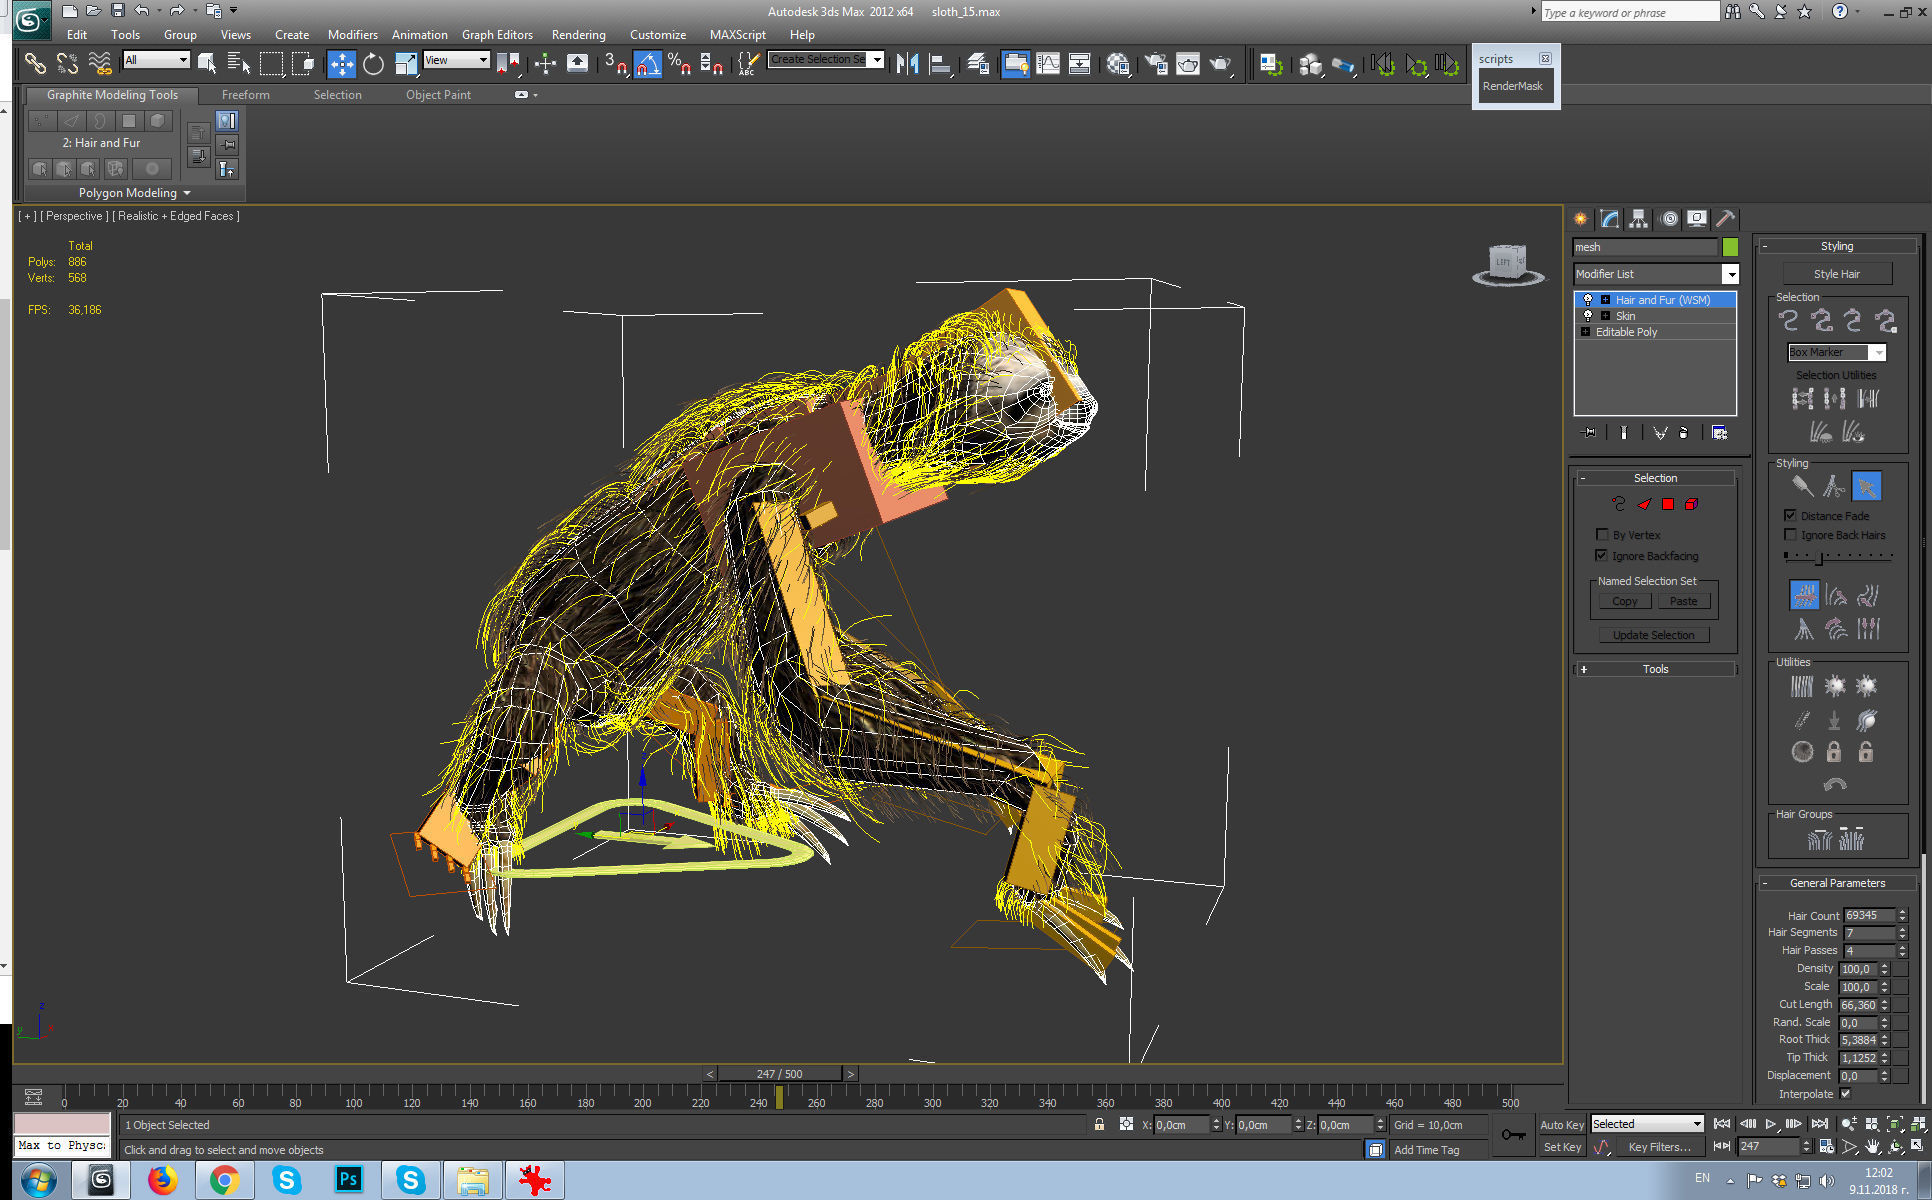Toggle the Skin modifier lightbulb
The width and height of the screenshot is (1932, 1200).
click(x=1587, y=316)
